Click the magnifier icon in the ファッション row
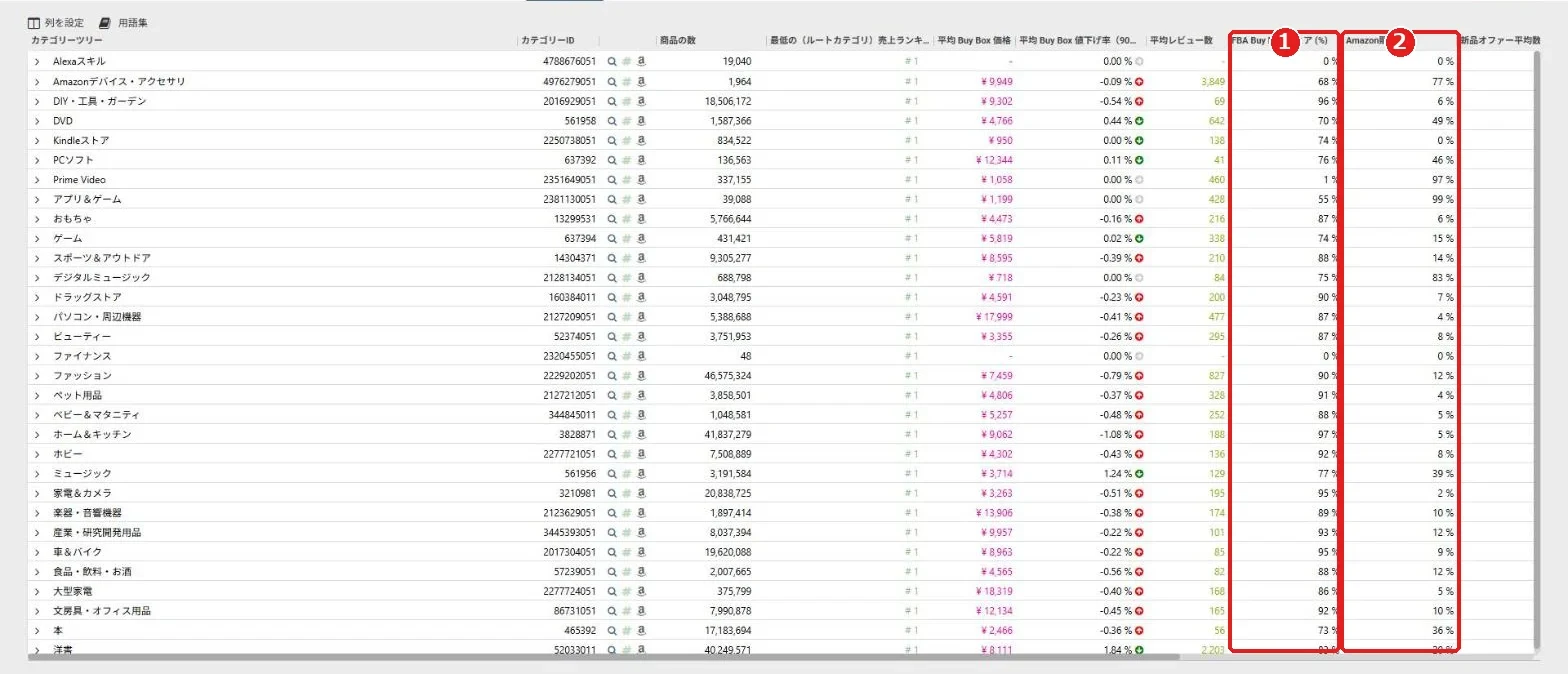This screenshot has width=1568, height=674. [x=612, y=376]
